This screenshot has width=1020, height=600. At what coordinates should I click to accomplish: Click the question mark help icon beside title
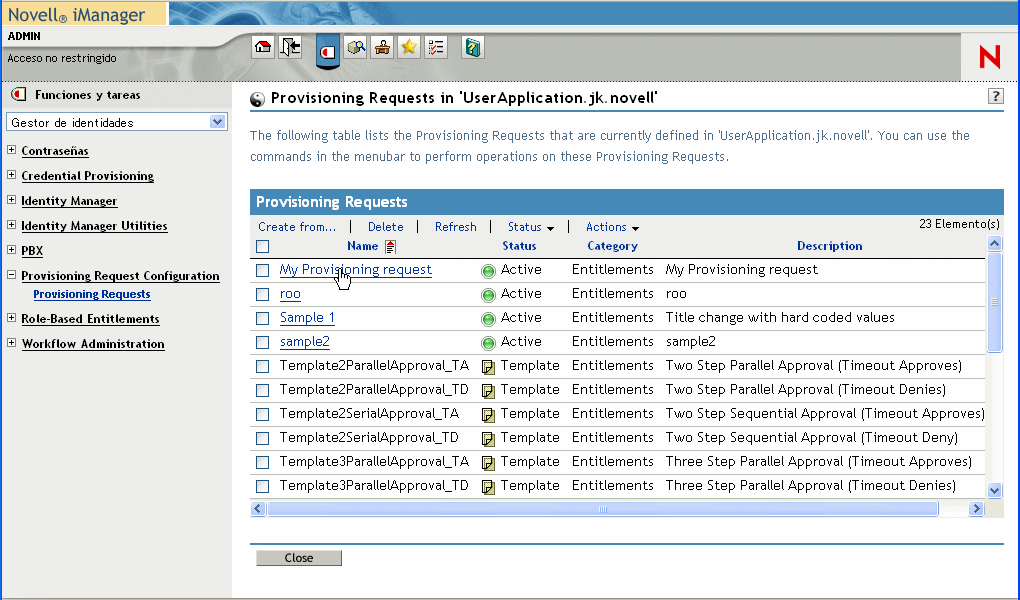(995, 96)
